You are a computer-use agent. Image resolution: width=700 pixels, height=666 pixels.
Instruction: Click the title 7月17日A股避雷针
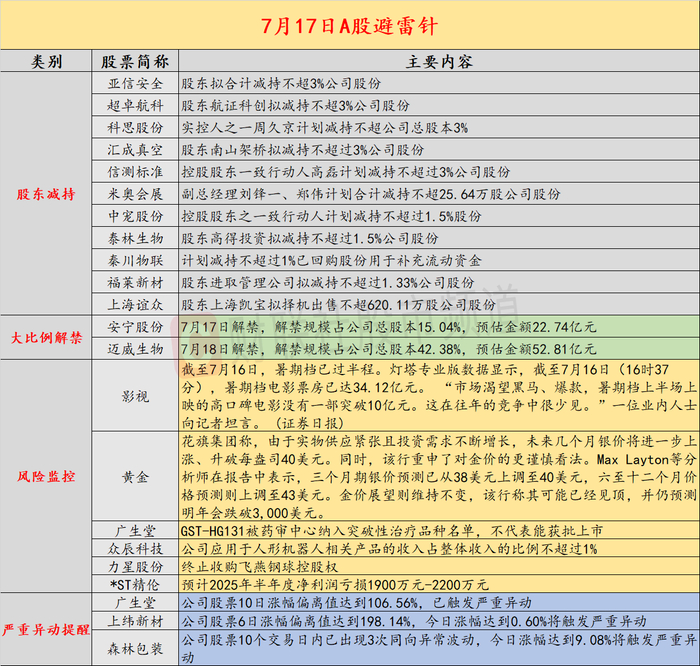pyautogui.click(x=350, y=25)
